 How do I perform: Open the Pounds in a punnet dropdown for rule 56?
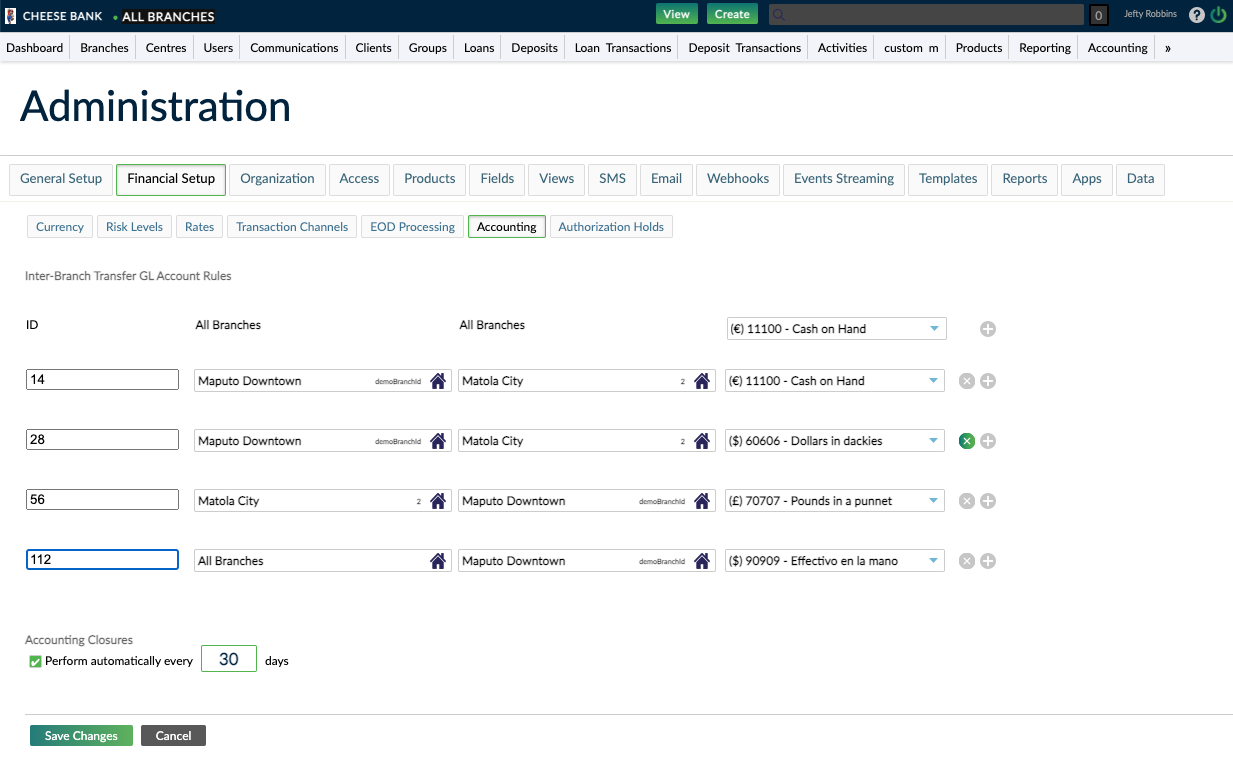[x=836, y=500]
